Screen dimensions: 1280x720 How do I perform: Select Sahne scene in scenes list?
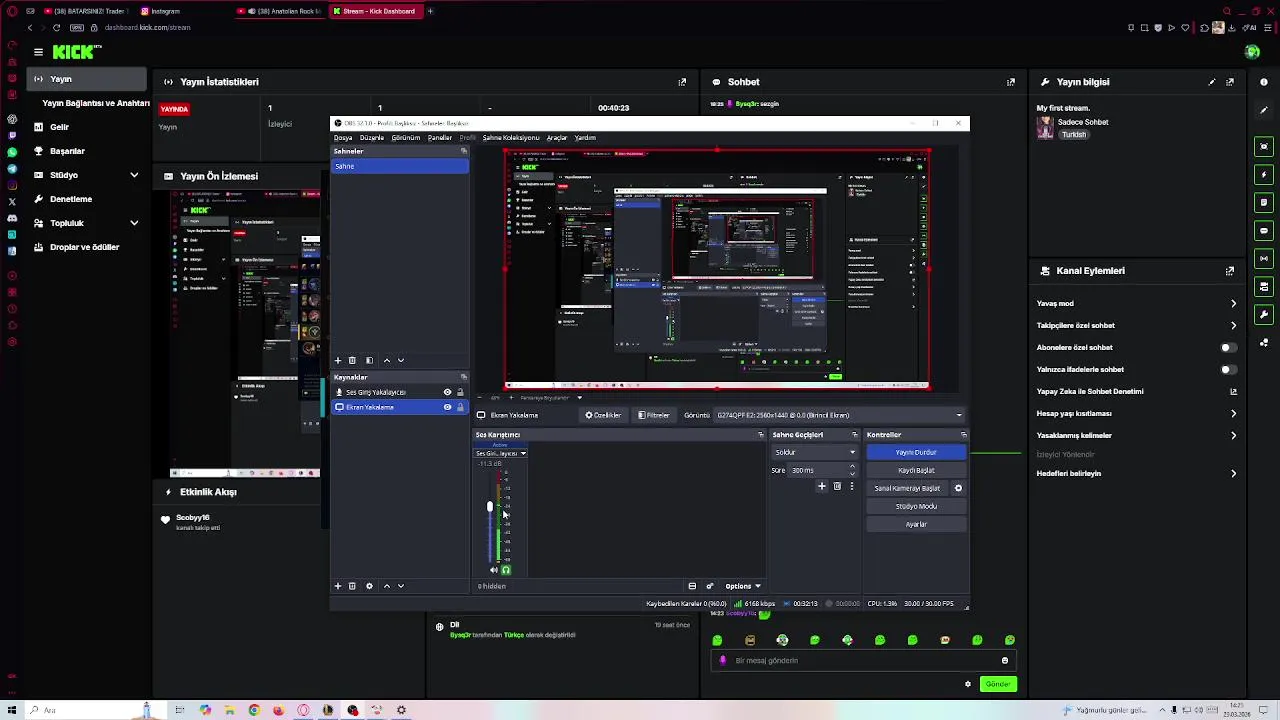click(x=400, y=166)
